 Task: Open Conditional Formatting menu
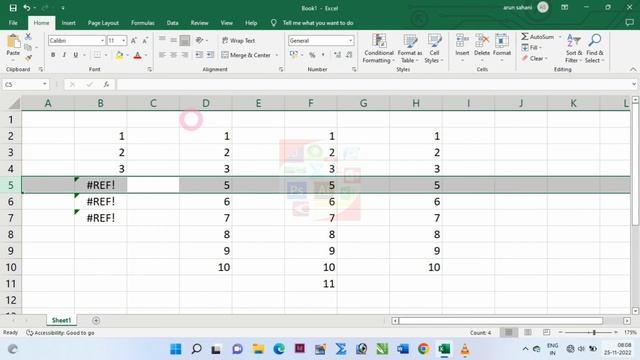(x=379, y=49)
